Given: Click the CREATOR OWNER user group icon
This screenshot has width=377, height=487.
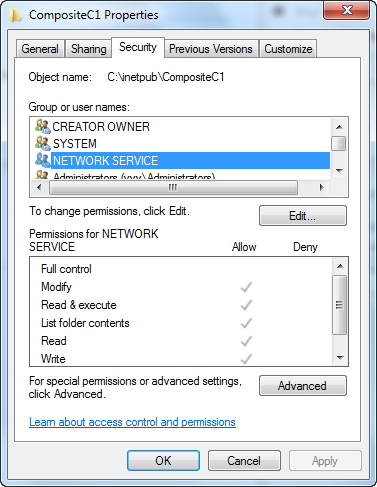Looking at the screenshot, I should click(43, 126).
